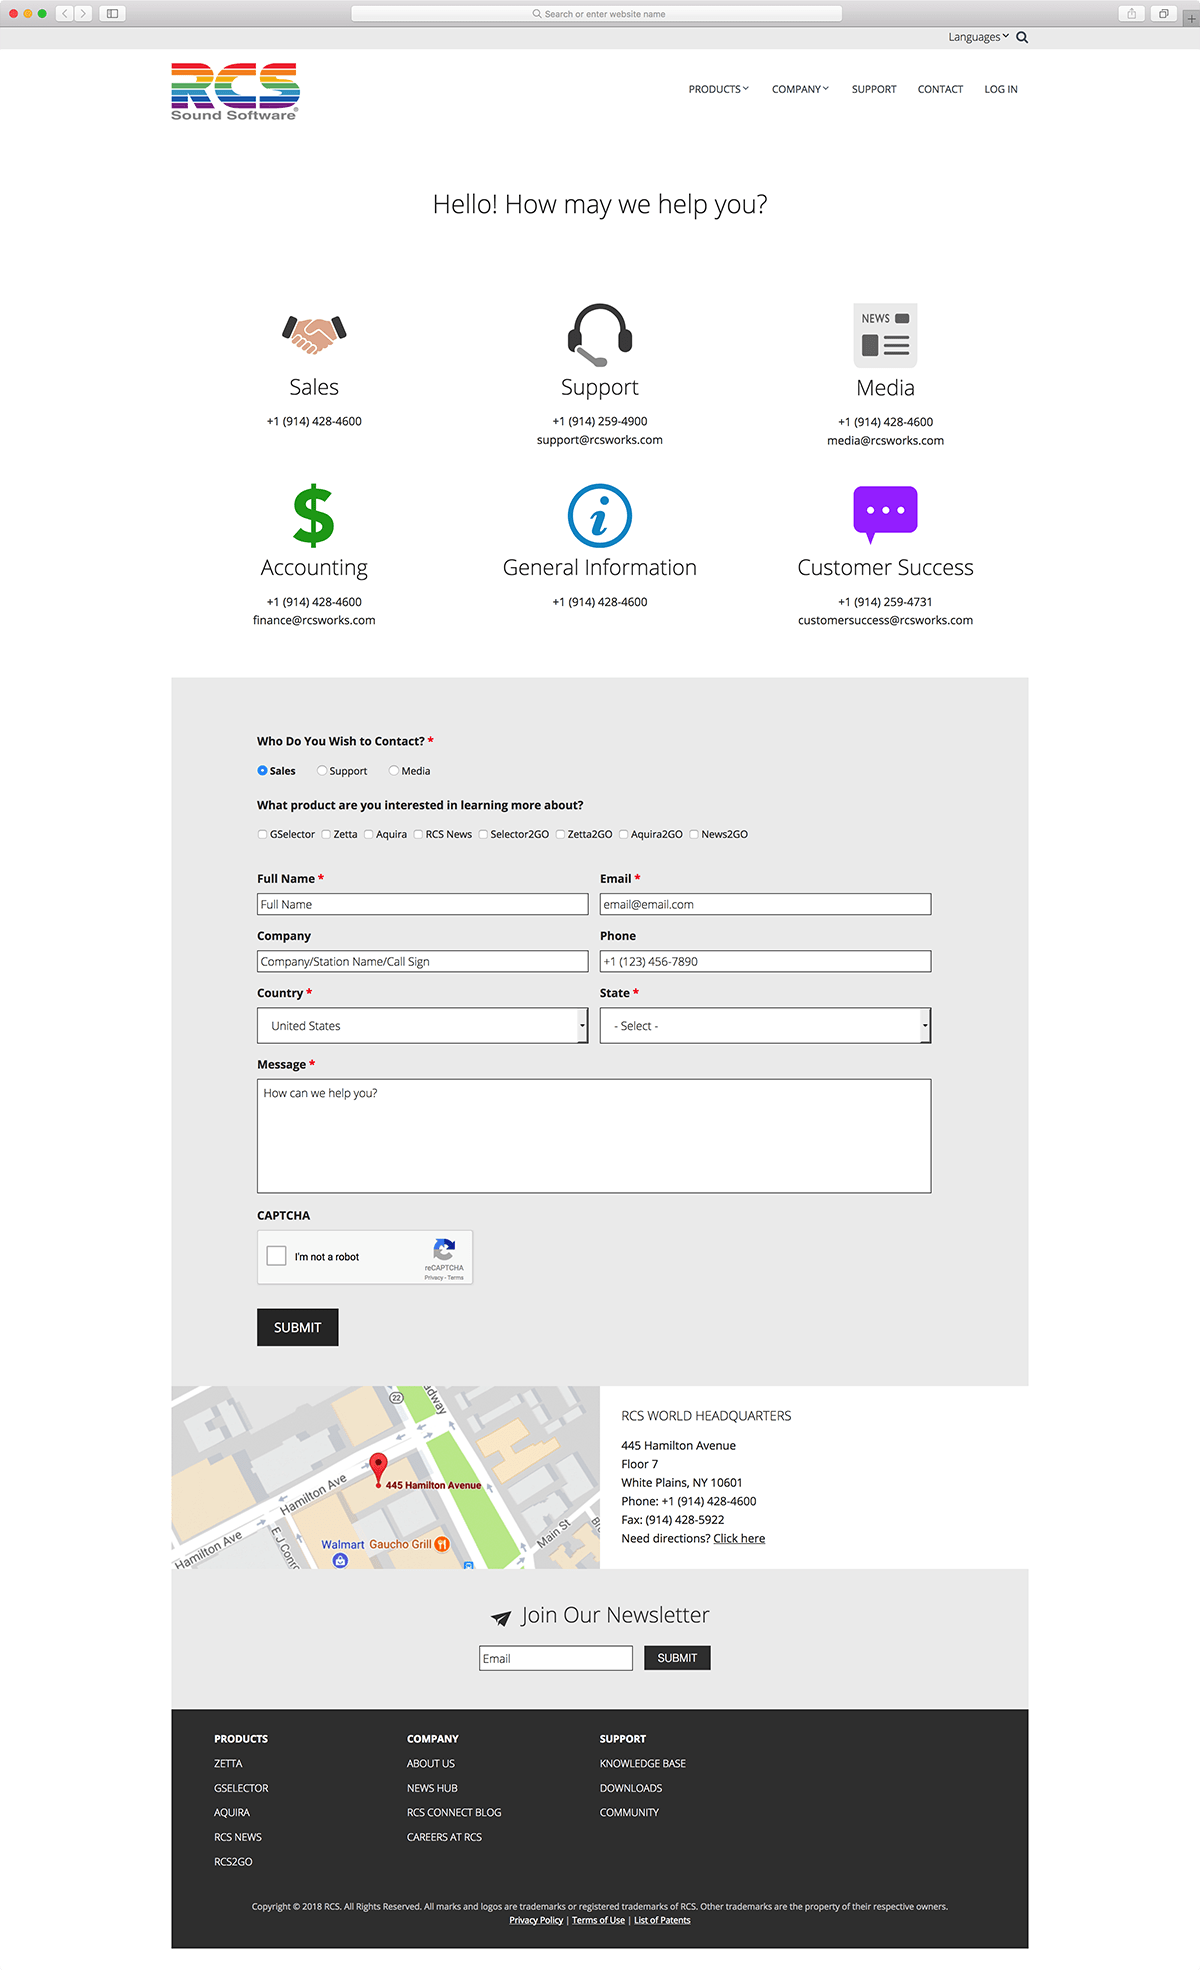The image size is (1200, 1970).
Task: Click the reCAPTCHA logo icon
Action: coord(444,1249)
